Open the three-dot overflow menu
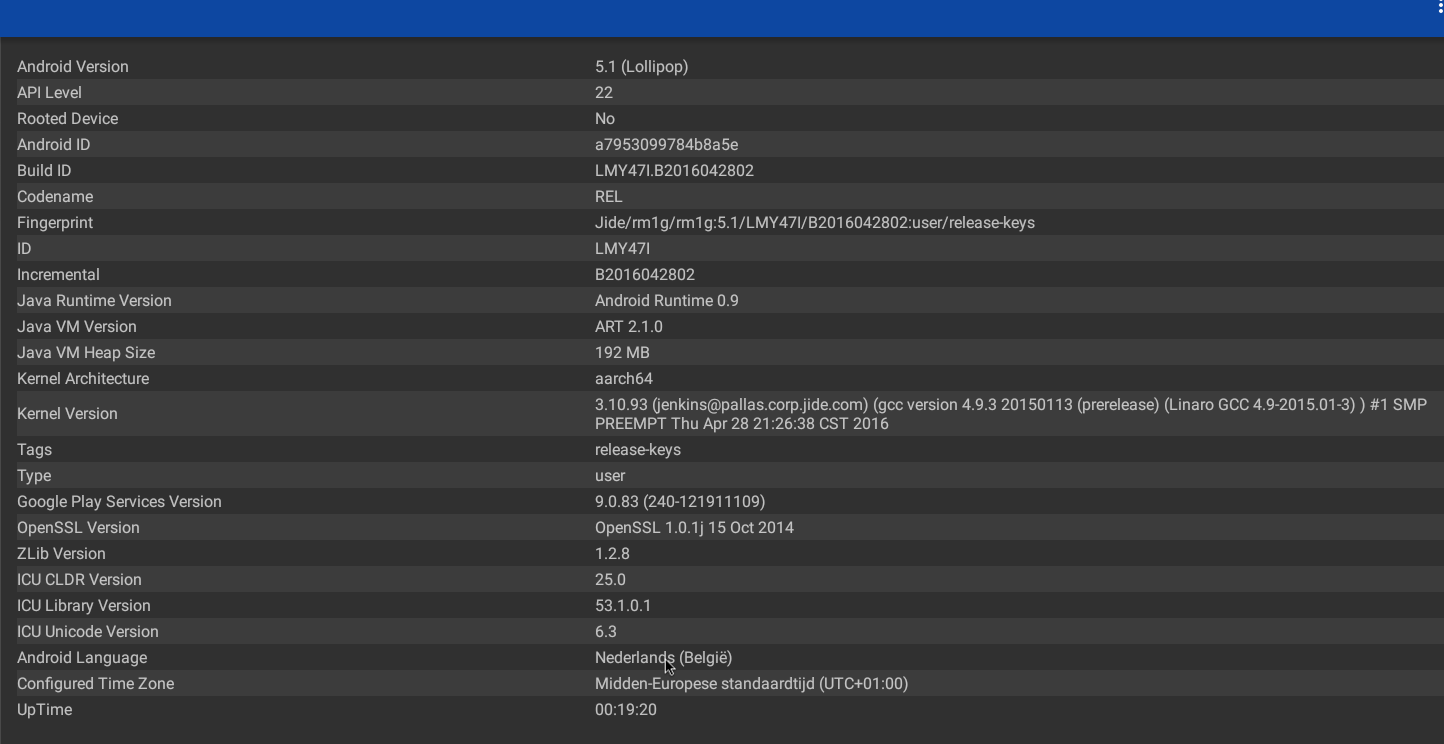This screenshot has height=744, width=1444. [x=1439, y=8]
